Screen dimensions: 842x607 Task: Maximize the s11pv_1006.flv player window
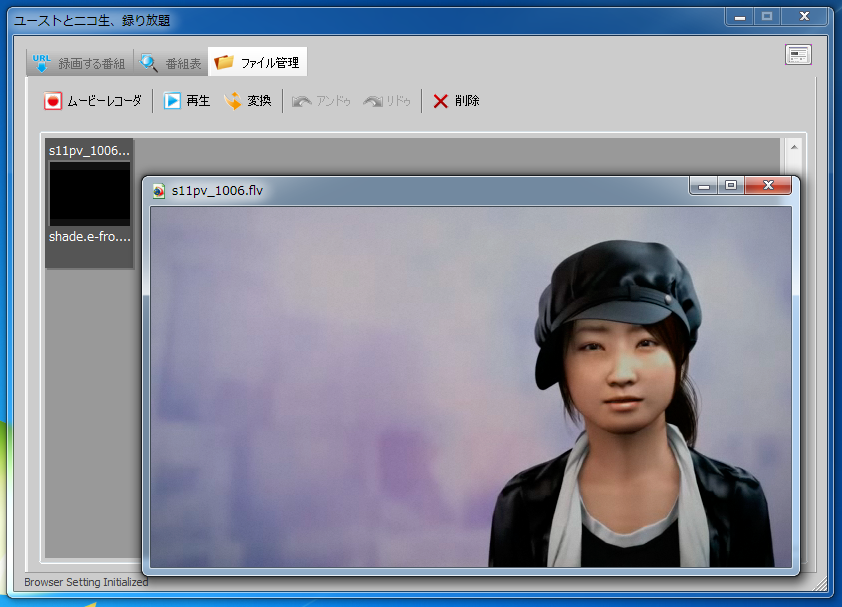[731, 185]
